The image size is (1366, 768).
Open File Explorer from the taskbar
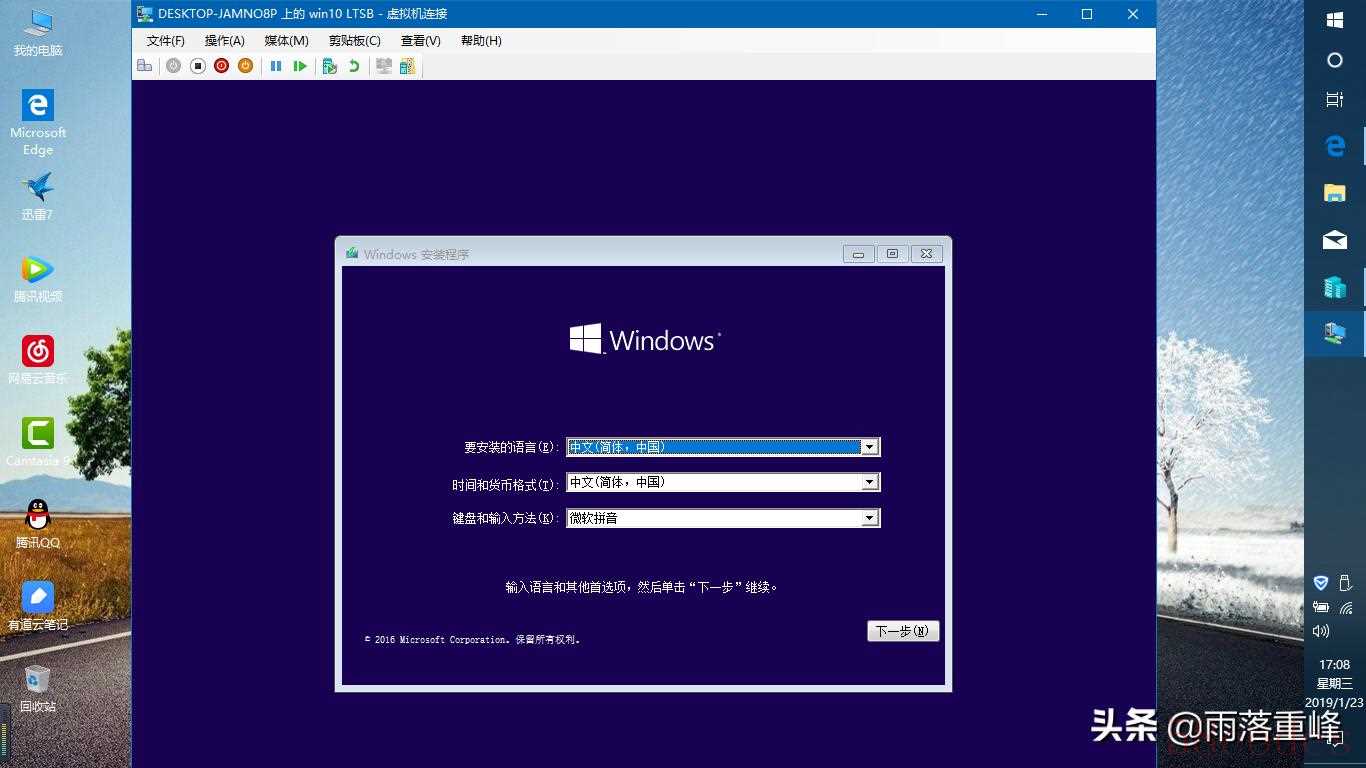click(x=1334, y=193)
